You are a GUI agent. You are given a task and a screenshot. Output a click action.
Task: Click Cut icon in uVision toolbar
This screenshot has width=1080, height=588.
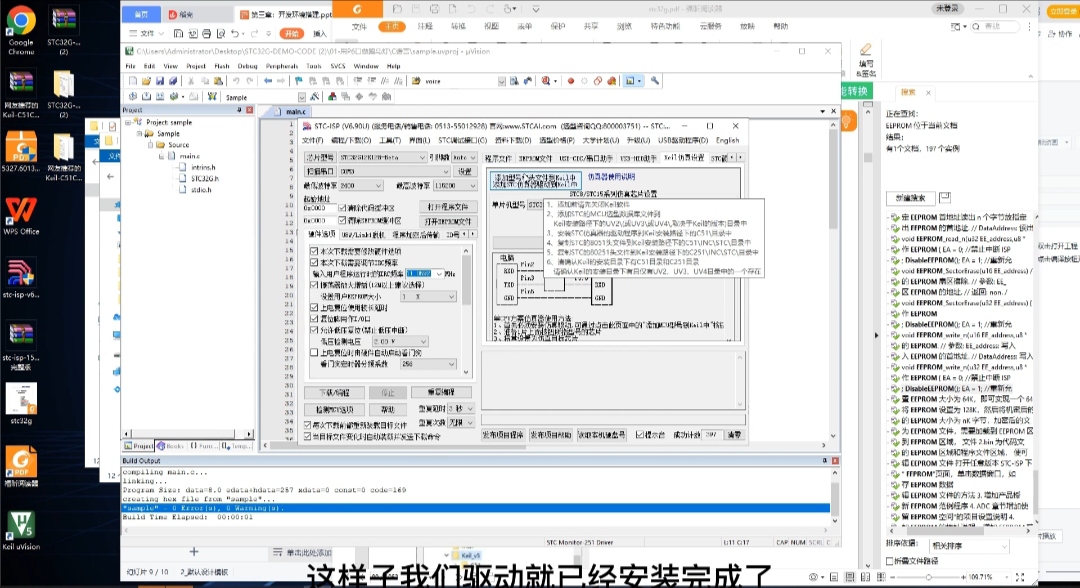(191, 81)
